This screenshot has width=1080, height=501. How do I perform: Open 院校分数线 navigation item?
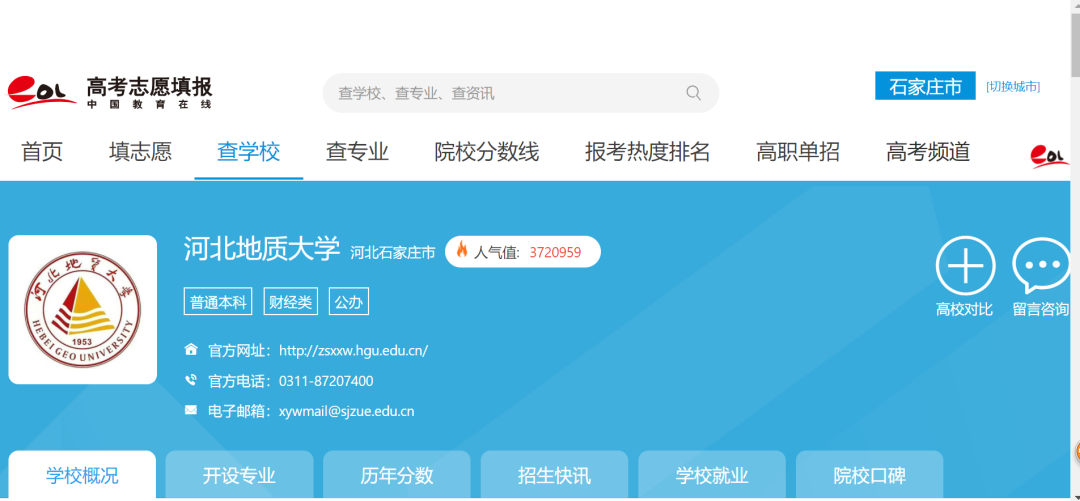click(487, 152)
